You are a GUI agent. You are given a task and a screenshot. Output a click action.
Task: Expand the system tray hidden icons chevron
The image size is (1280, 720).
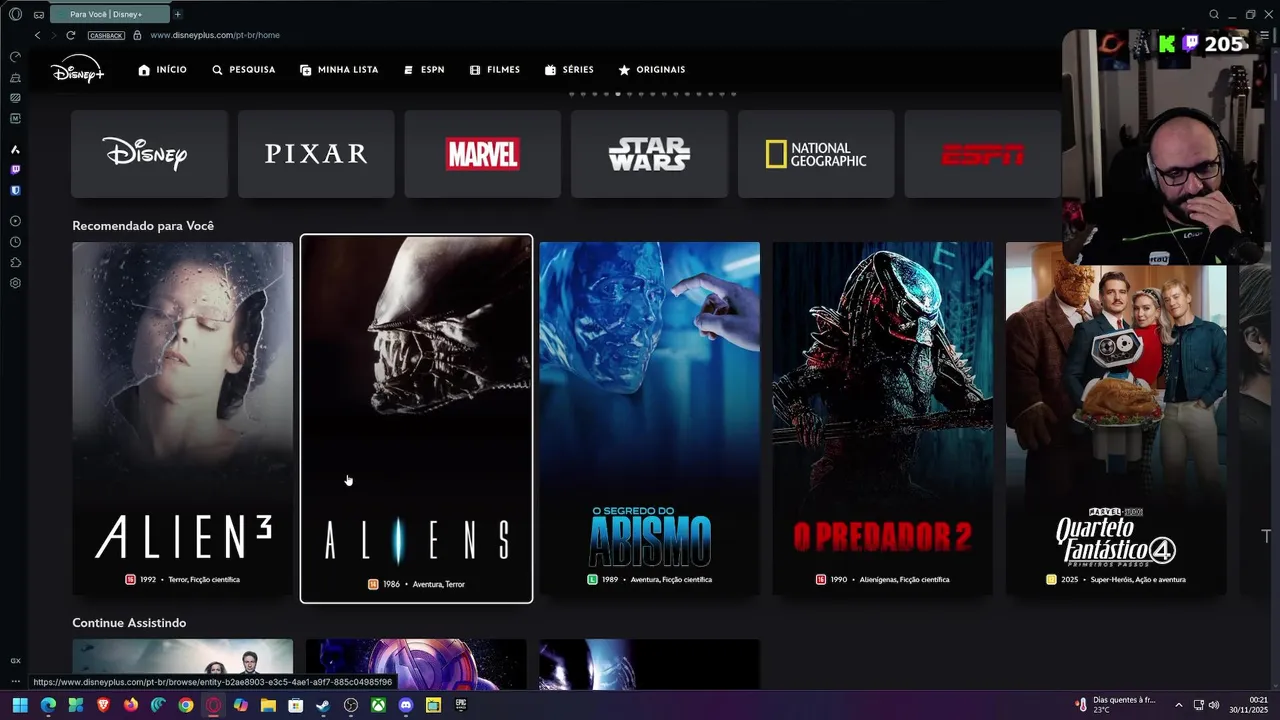(x=1178, y=705)
